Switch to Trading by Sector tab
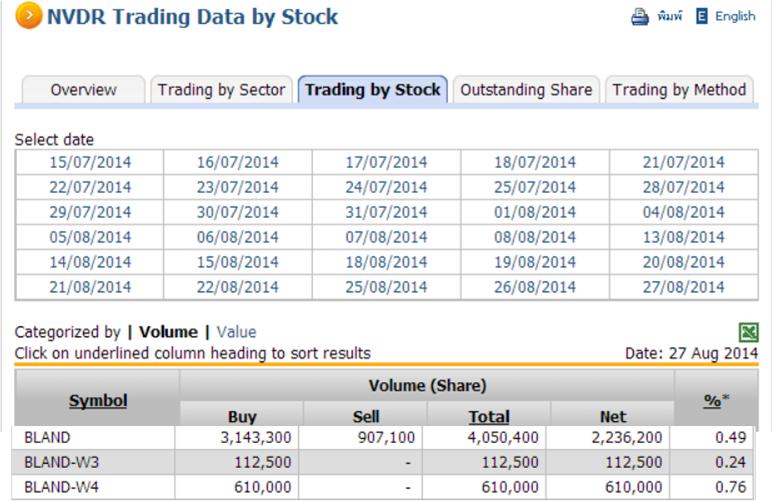 221,90
